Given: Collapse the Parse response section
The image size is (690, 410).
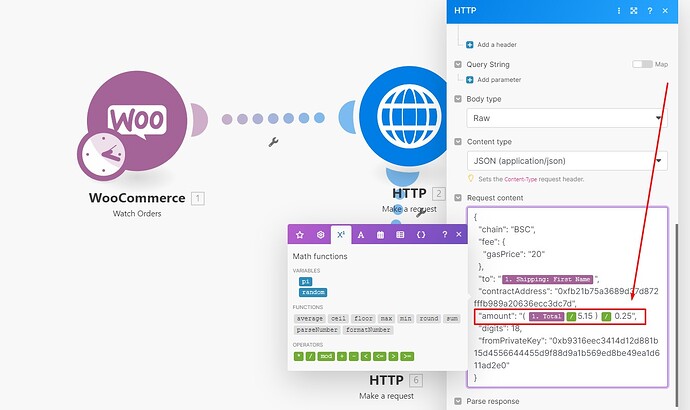Looking at the screenshot, I should click(458, 401).
